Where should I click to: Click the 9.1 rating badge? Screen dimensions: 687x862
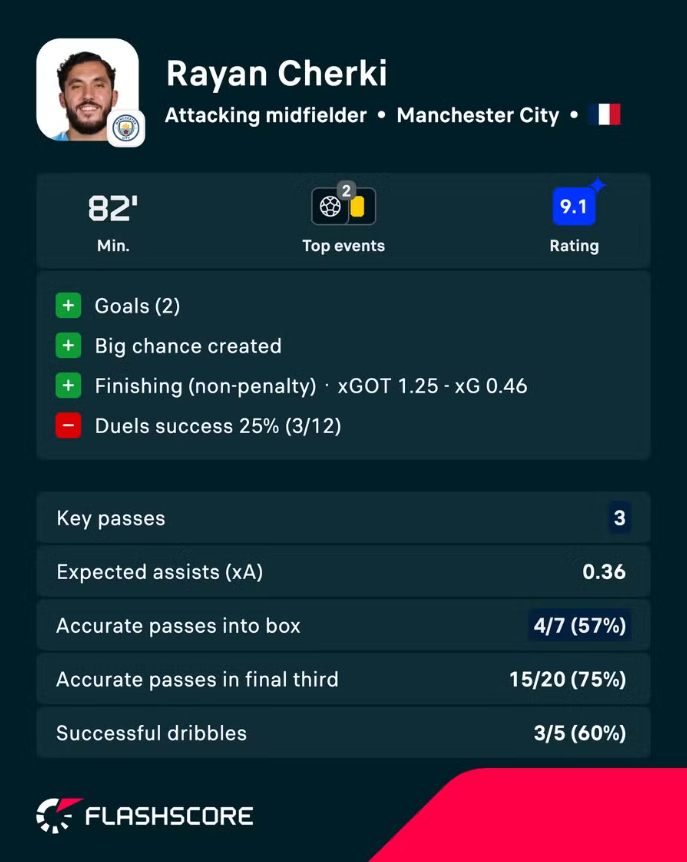pos(574,207)
